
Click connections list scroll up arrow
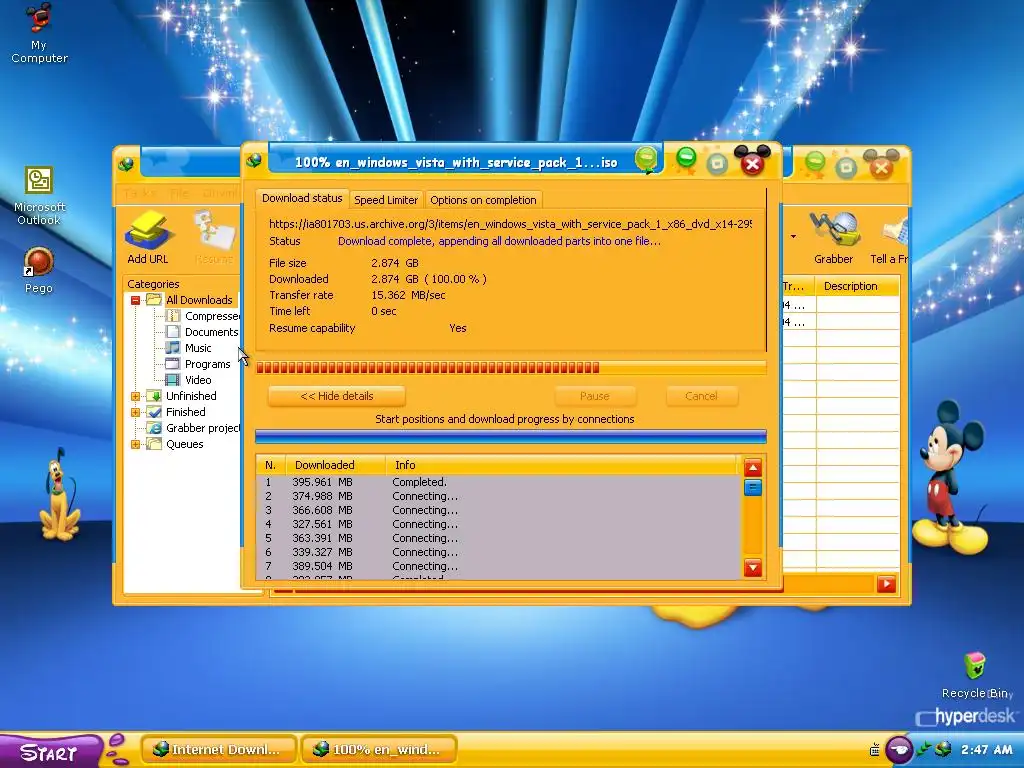tap(753, 468)
